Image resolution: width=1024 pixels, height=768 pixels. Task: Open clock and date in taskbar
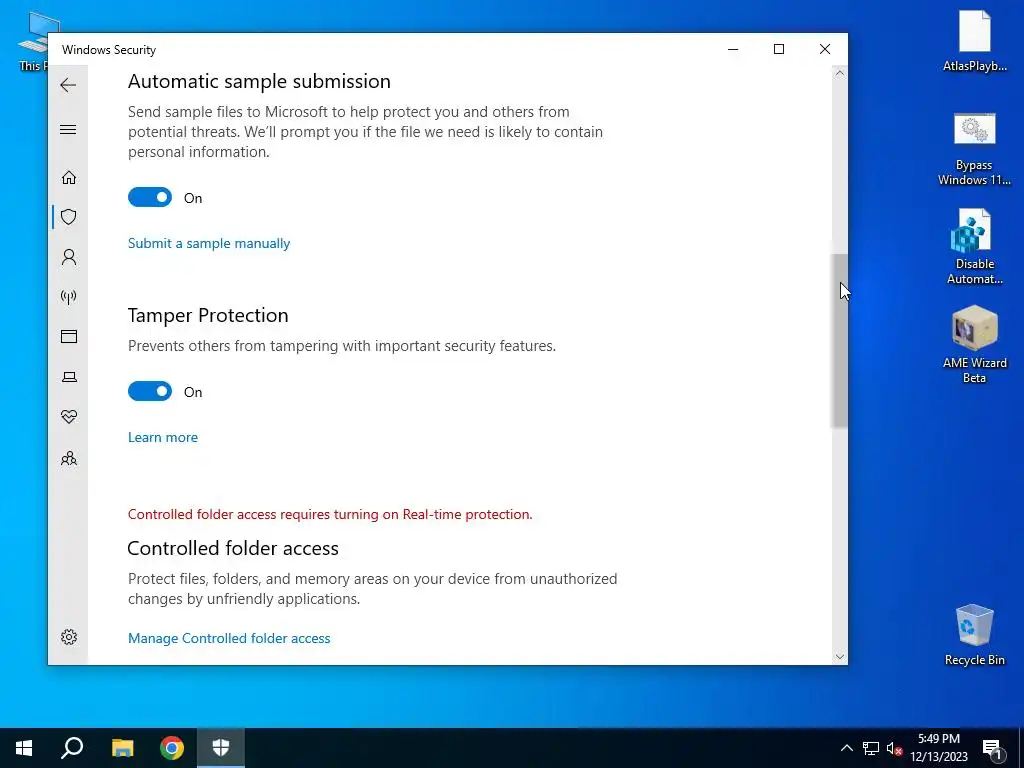coord(939,748)
